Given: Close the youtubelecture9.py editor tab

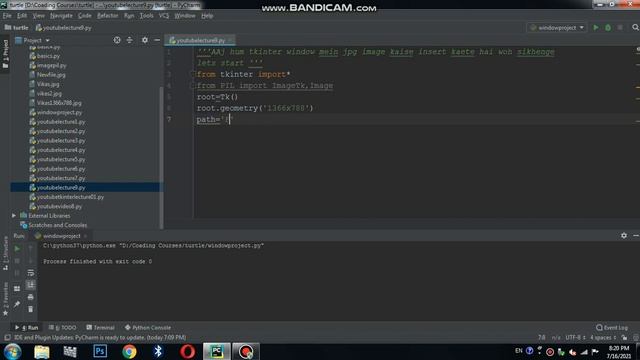Looking at the screenshot, I should pyautogui.click(x=230, y=40).
